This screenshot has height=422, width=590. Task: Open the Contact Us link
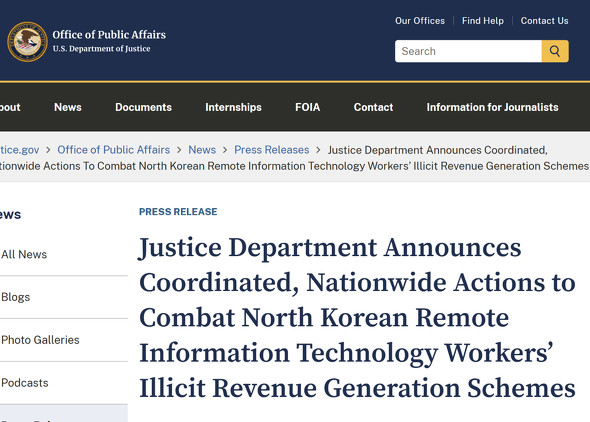[x=544, y=21]
